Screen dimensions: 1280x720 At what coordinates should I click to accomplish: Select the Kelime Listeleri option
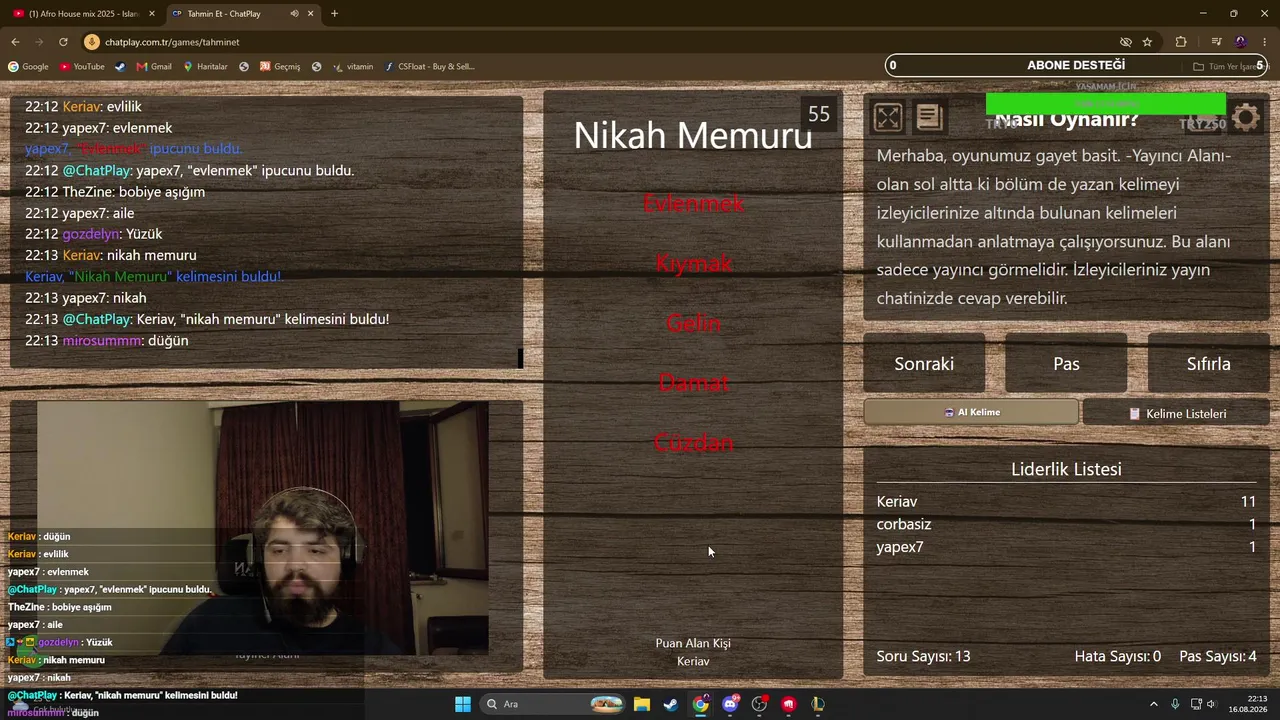(1176, 413)
